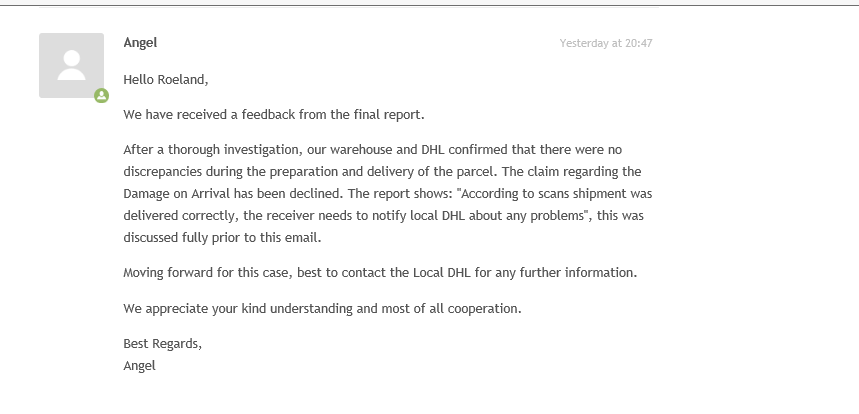The width and height of the screenshot is (859, 414).
Task: Click the timestamp Yesterday at 20:47
Action: 606,43
